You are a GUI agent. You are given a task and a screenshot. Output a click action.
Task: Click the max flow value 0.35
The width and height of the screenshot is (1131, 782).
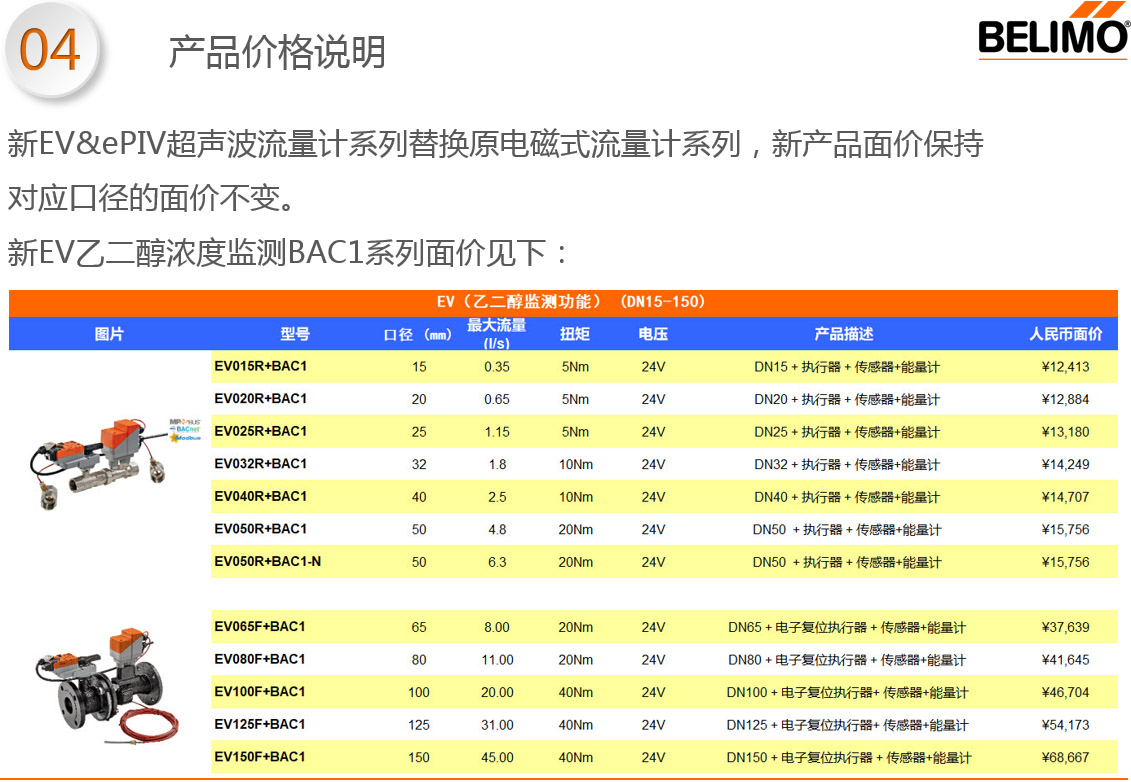pyautogui.click(x=497, y=366)
